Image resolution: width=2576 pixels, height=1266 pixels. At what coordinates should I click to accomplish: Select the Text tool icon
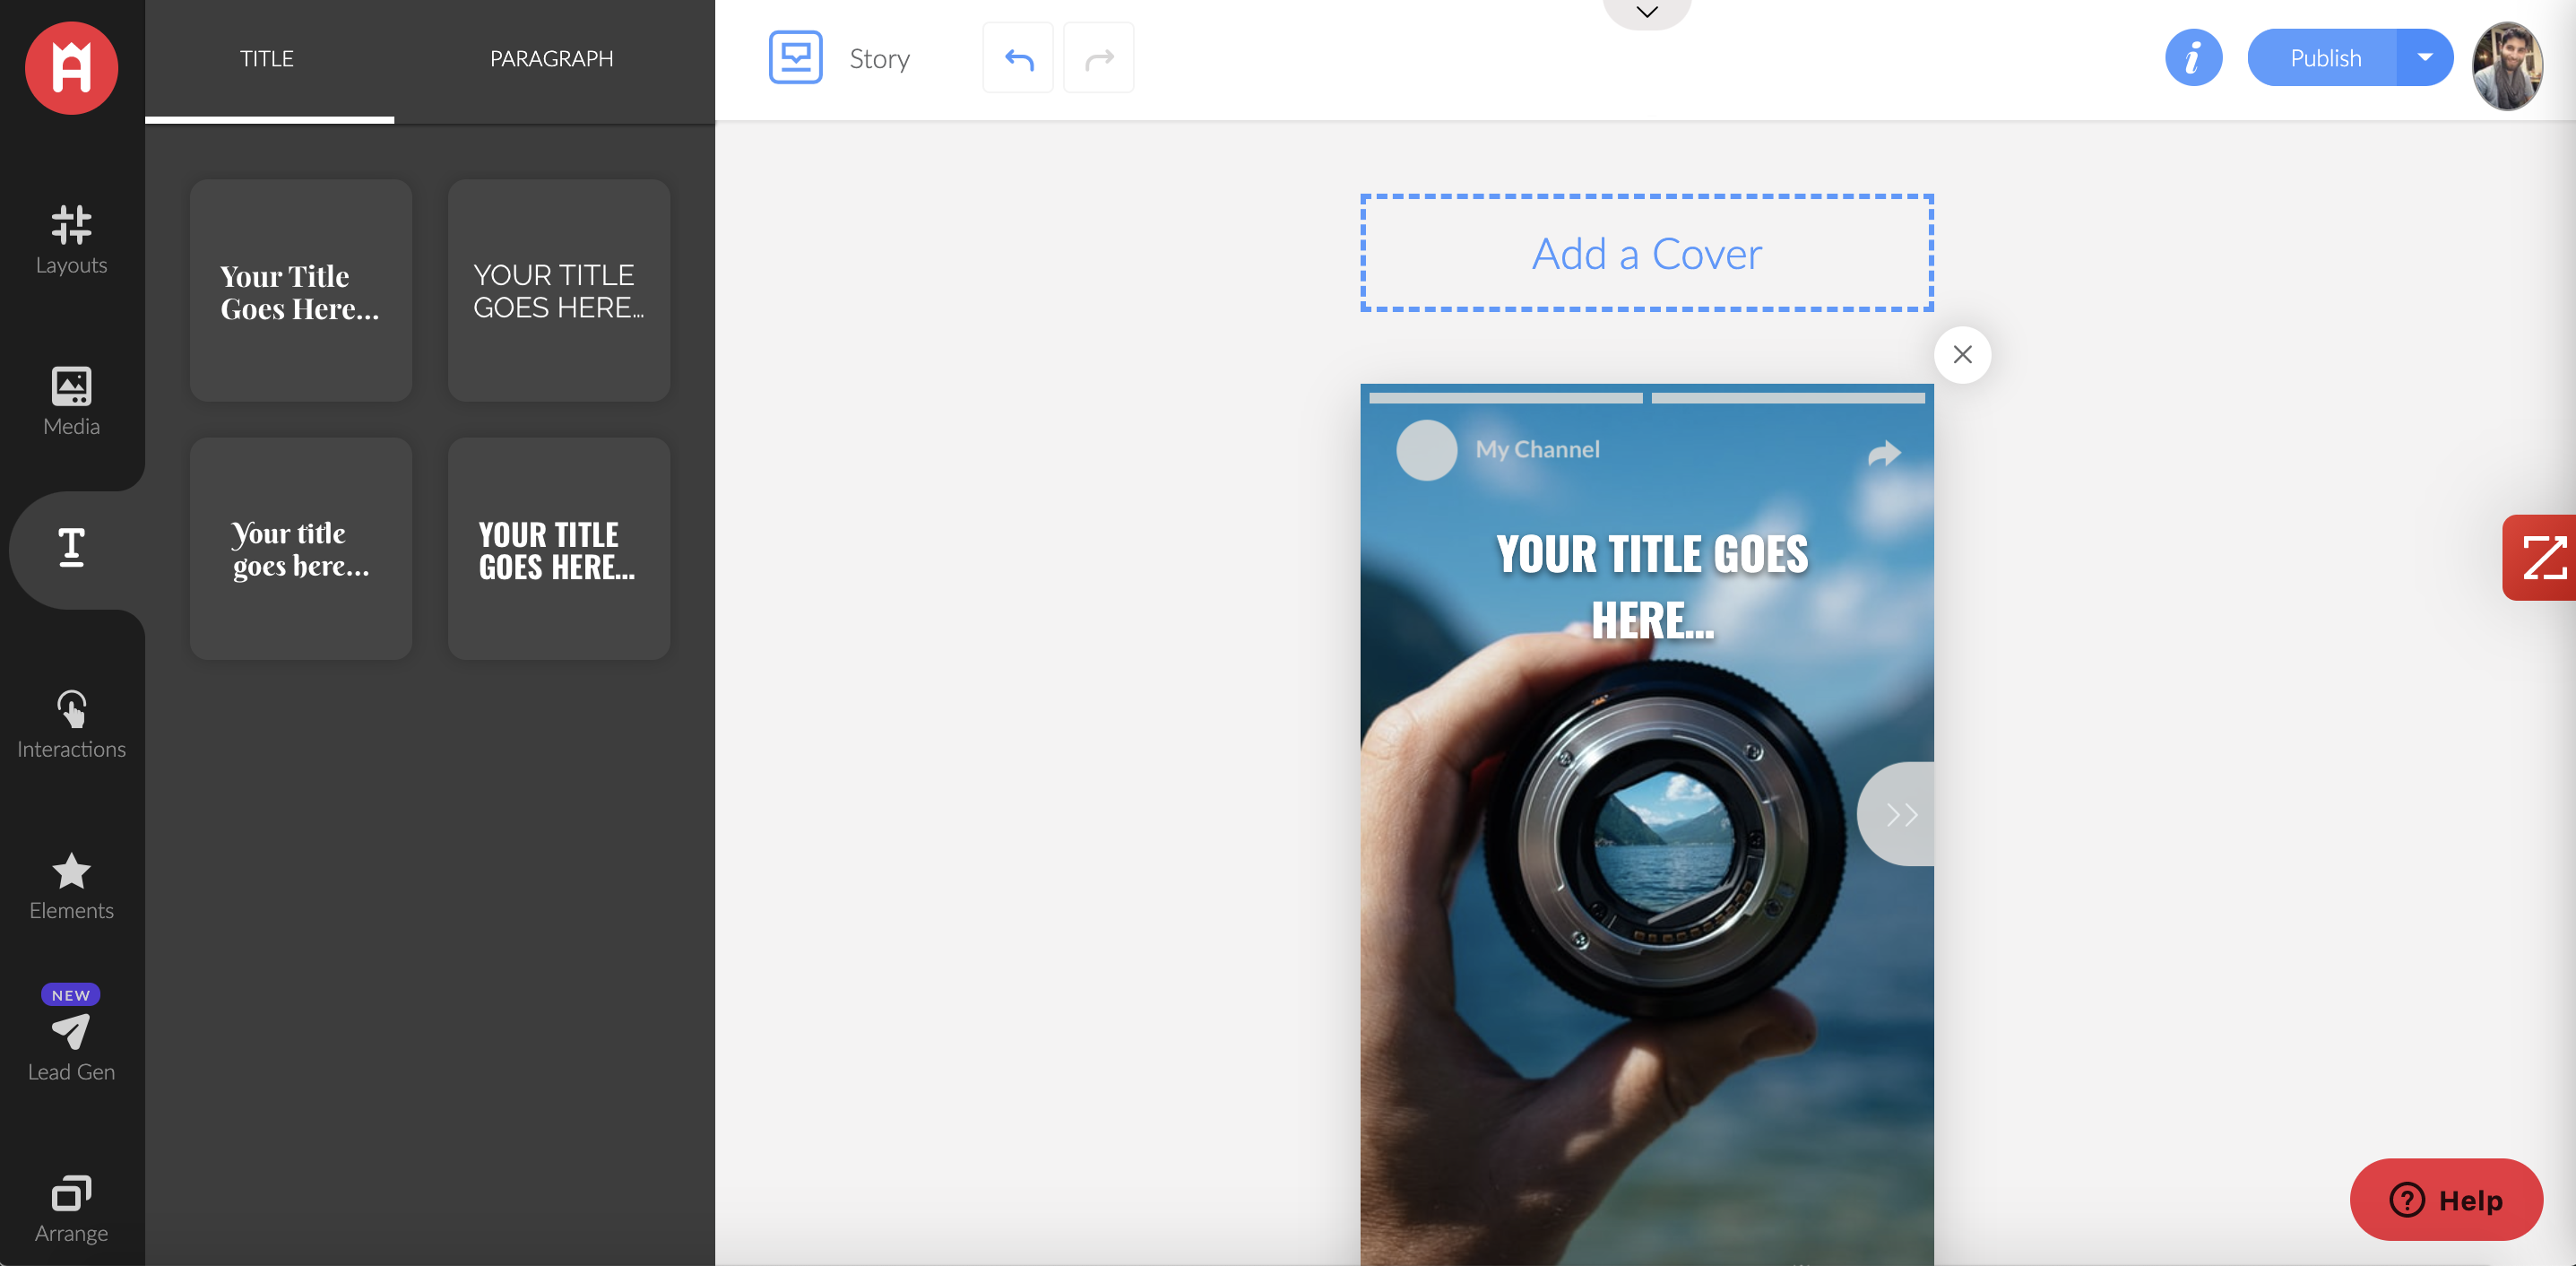pos(71,548)
